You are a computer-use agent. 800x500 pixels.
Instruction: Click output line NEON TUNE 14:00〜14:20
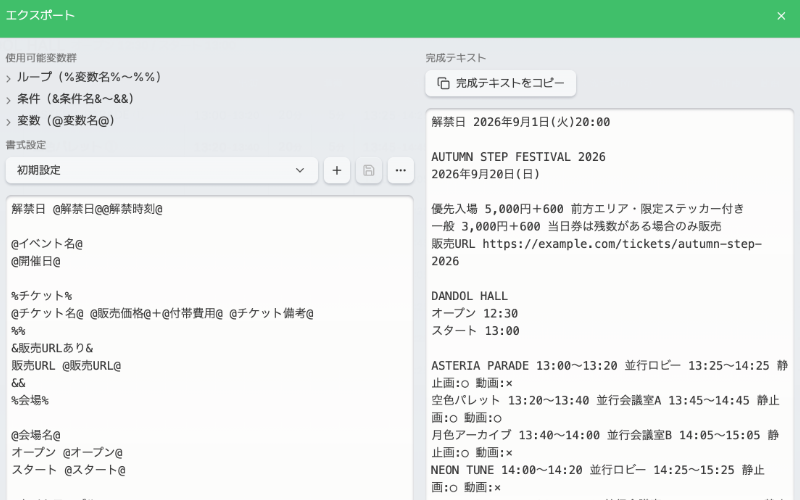tap(597, 479)
